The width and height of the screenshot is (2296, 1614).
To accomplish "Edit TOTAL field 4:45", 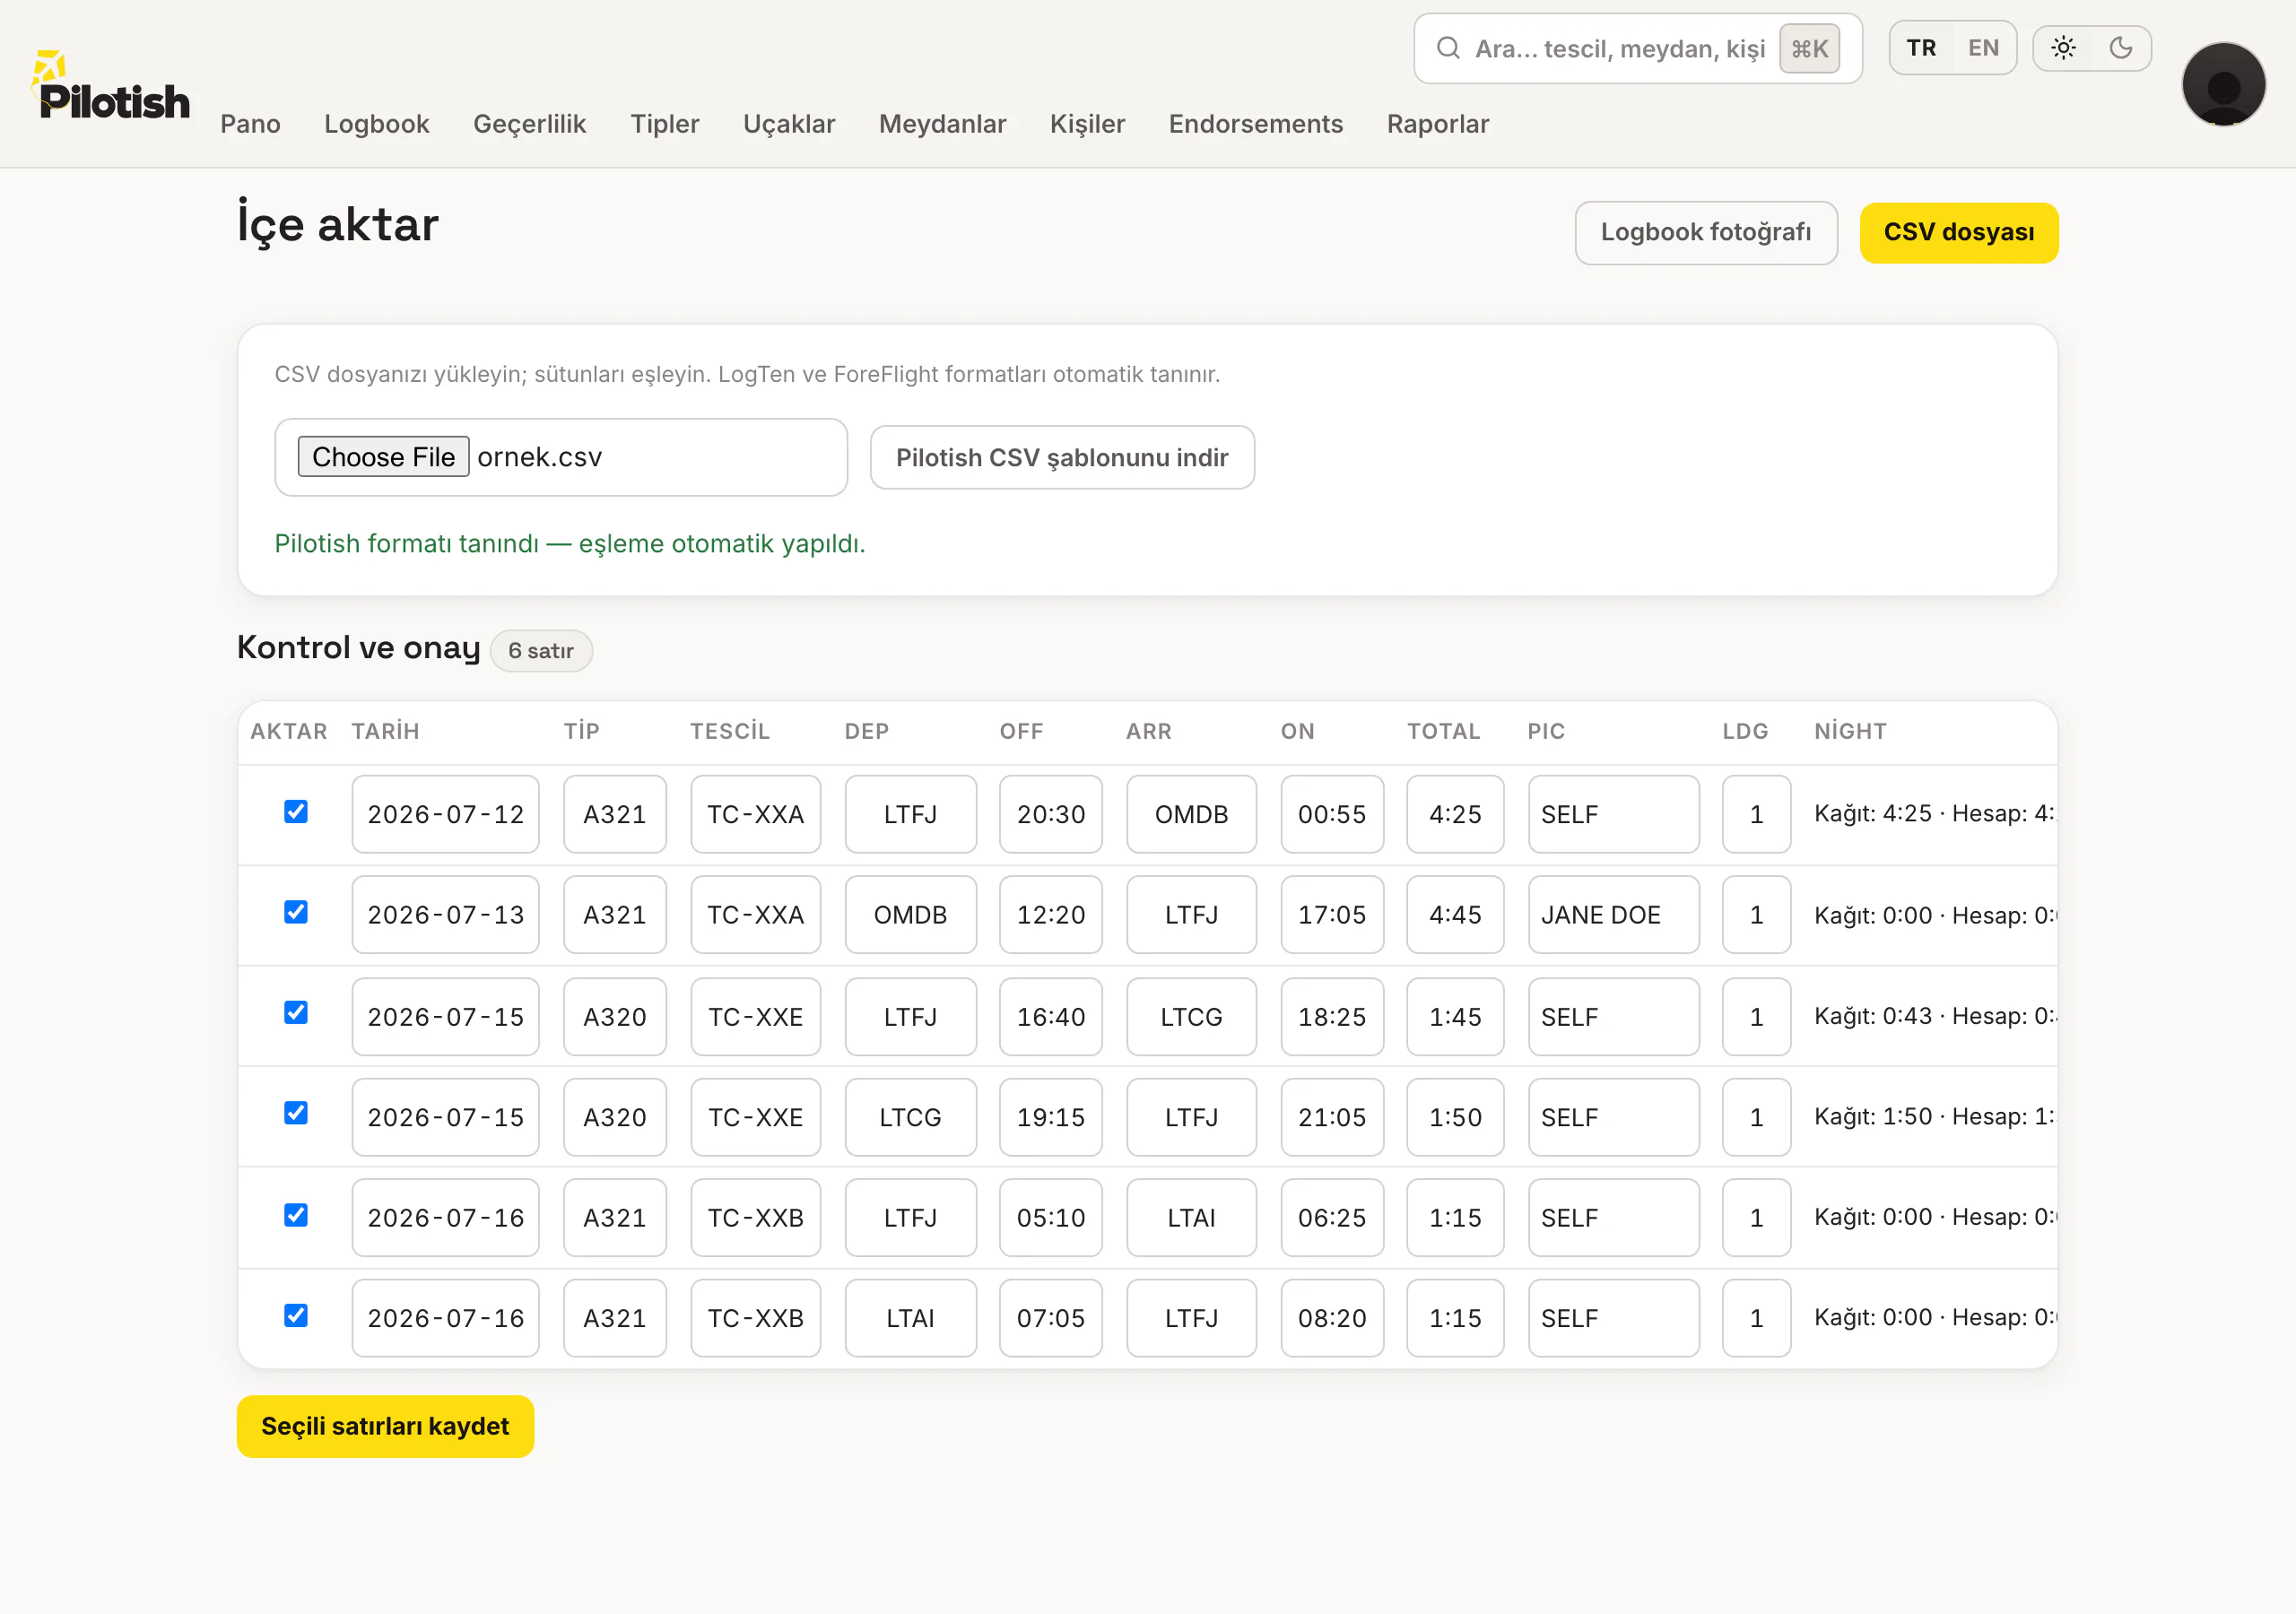I will pyautogui.click(x=1455, y=915).
